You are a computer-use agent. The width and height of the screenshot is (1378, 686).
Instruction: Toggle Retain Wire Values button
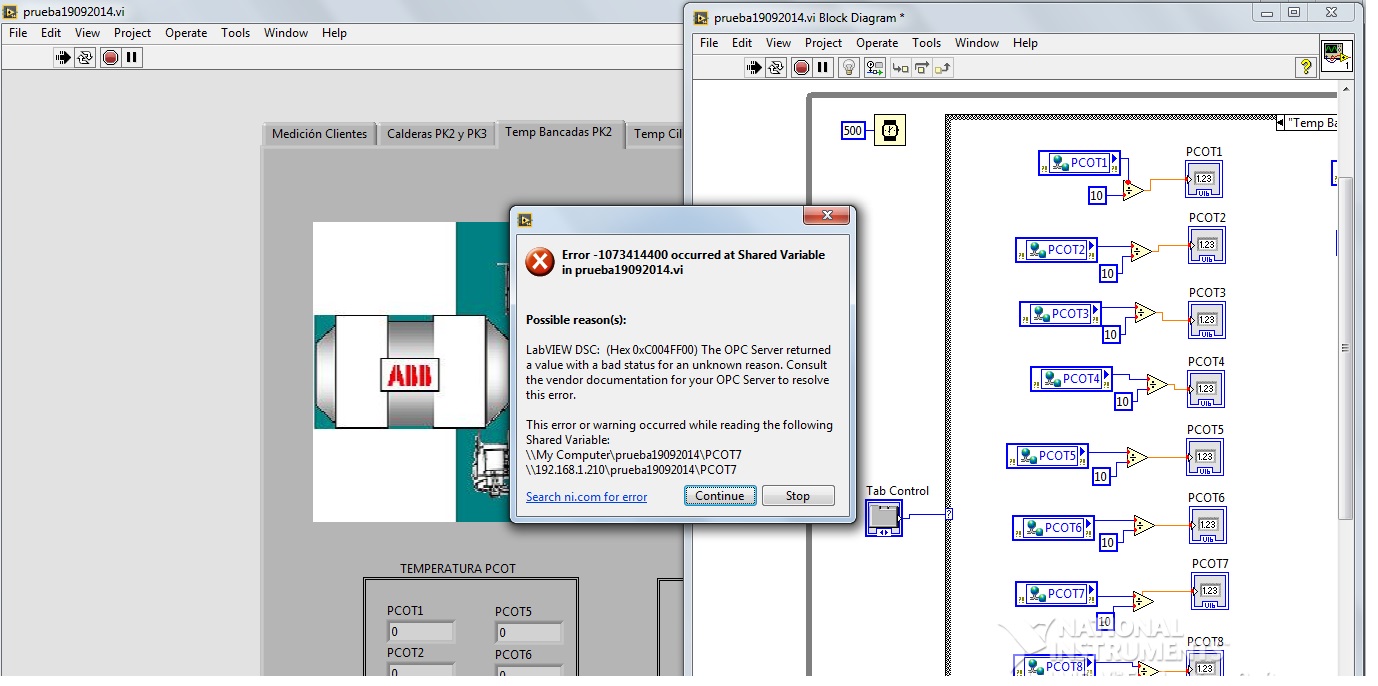pyautogui.click(x=875, y=67)
